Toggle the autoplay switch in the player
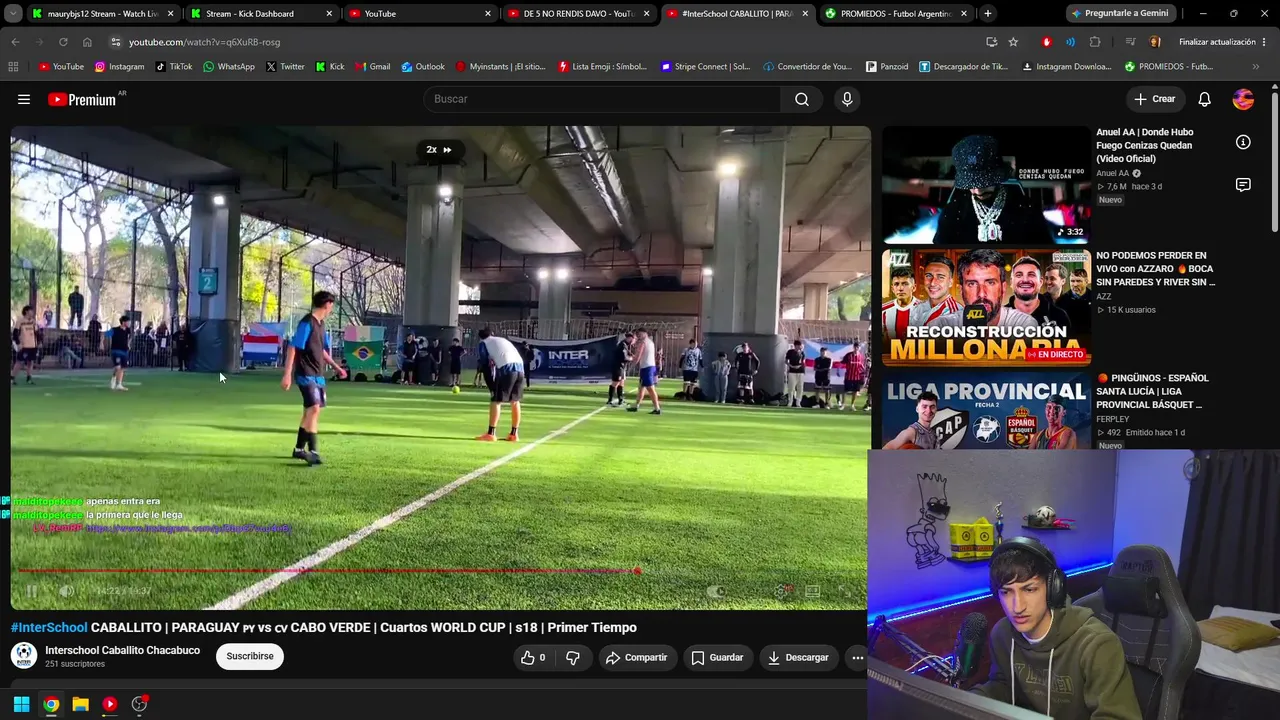 point(717,591)
